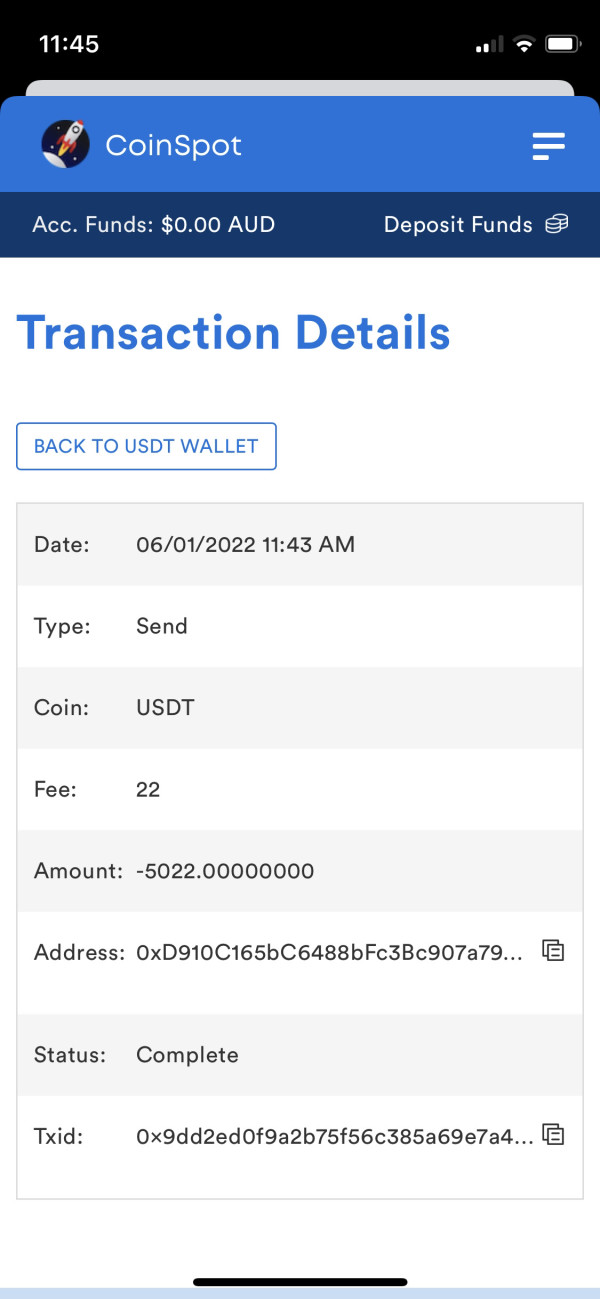Copy the Txid using copy icon
Image resolution: width=600 pixels, height=1299 pixels.
coord(553,1134)
